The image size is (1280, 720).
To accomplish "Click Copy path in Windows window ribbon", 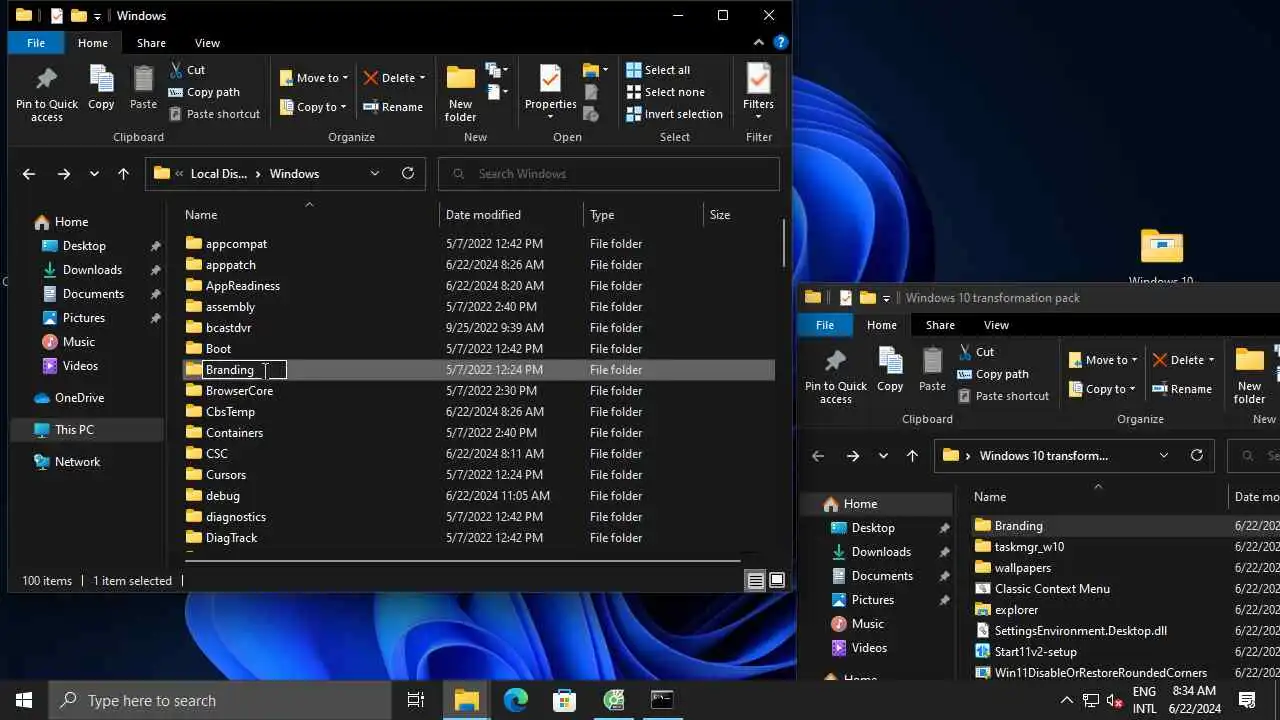I will coord(204,92).
